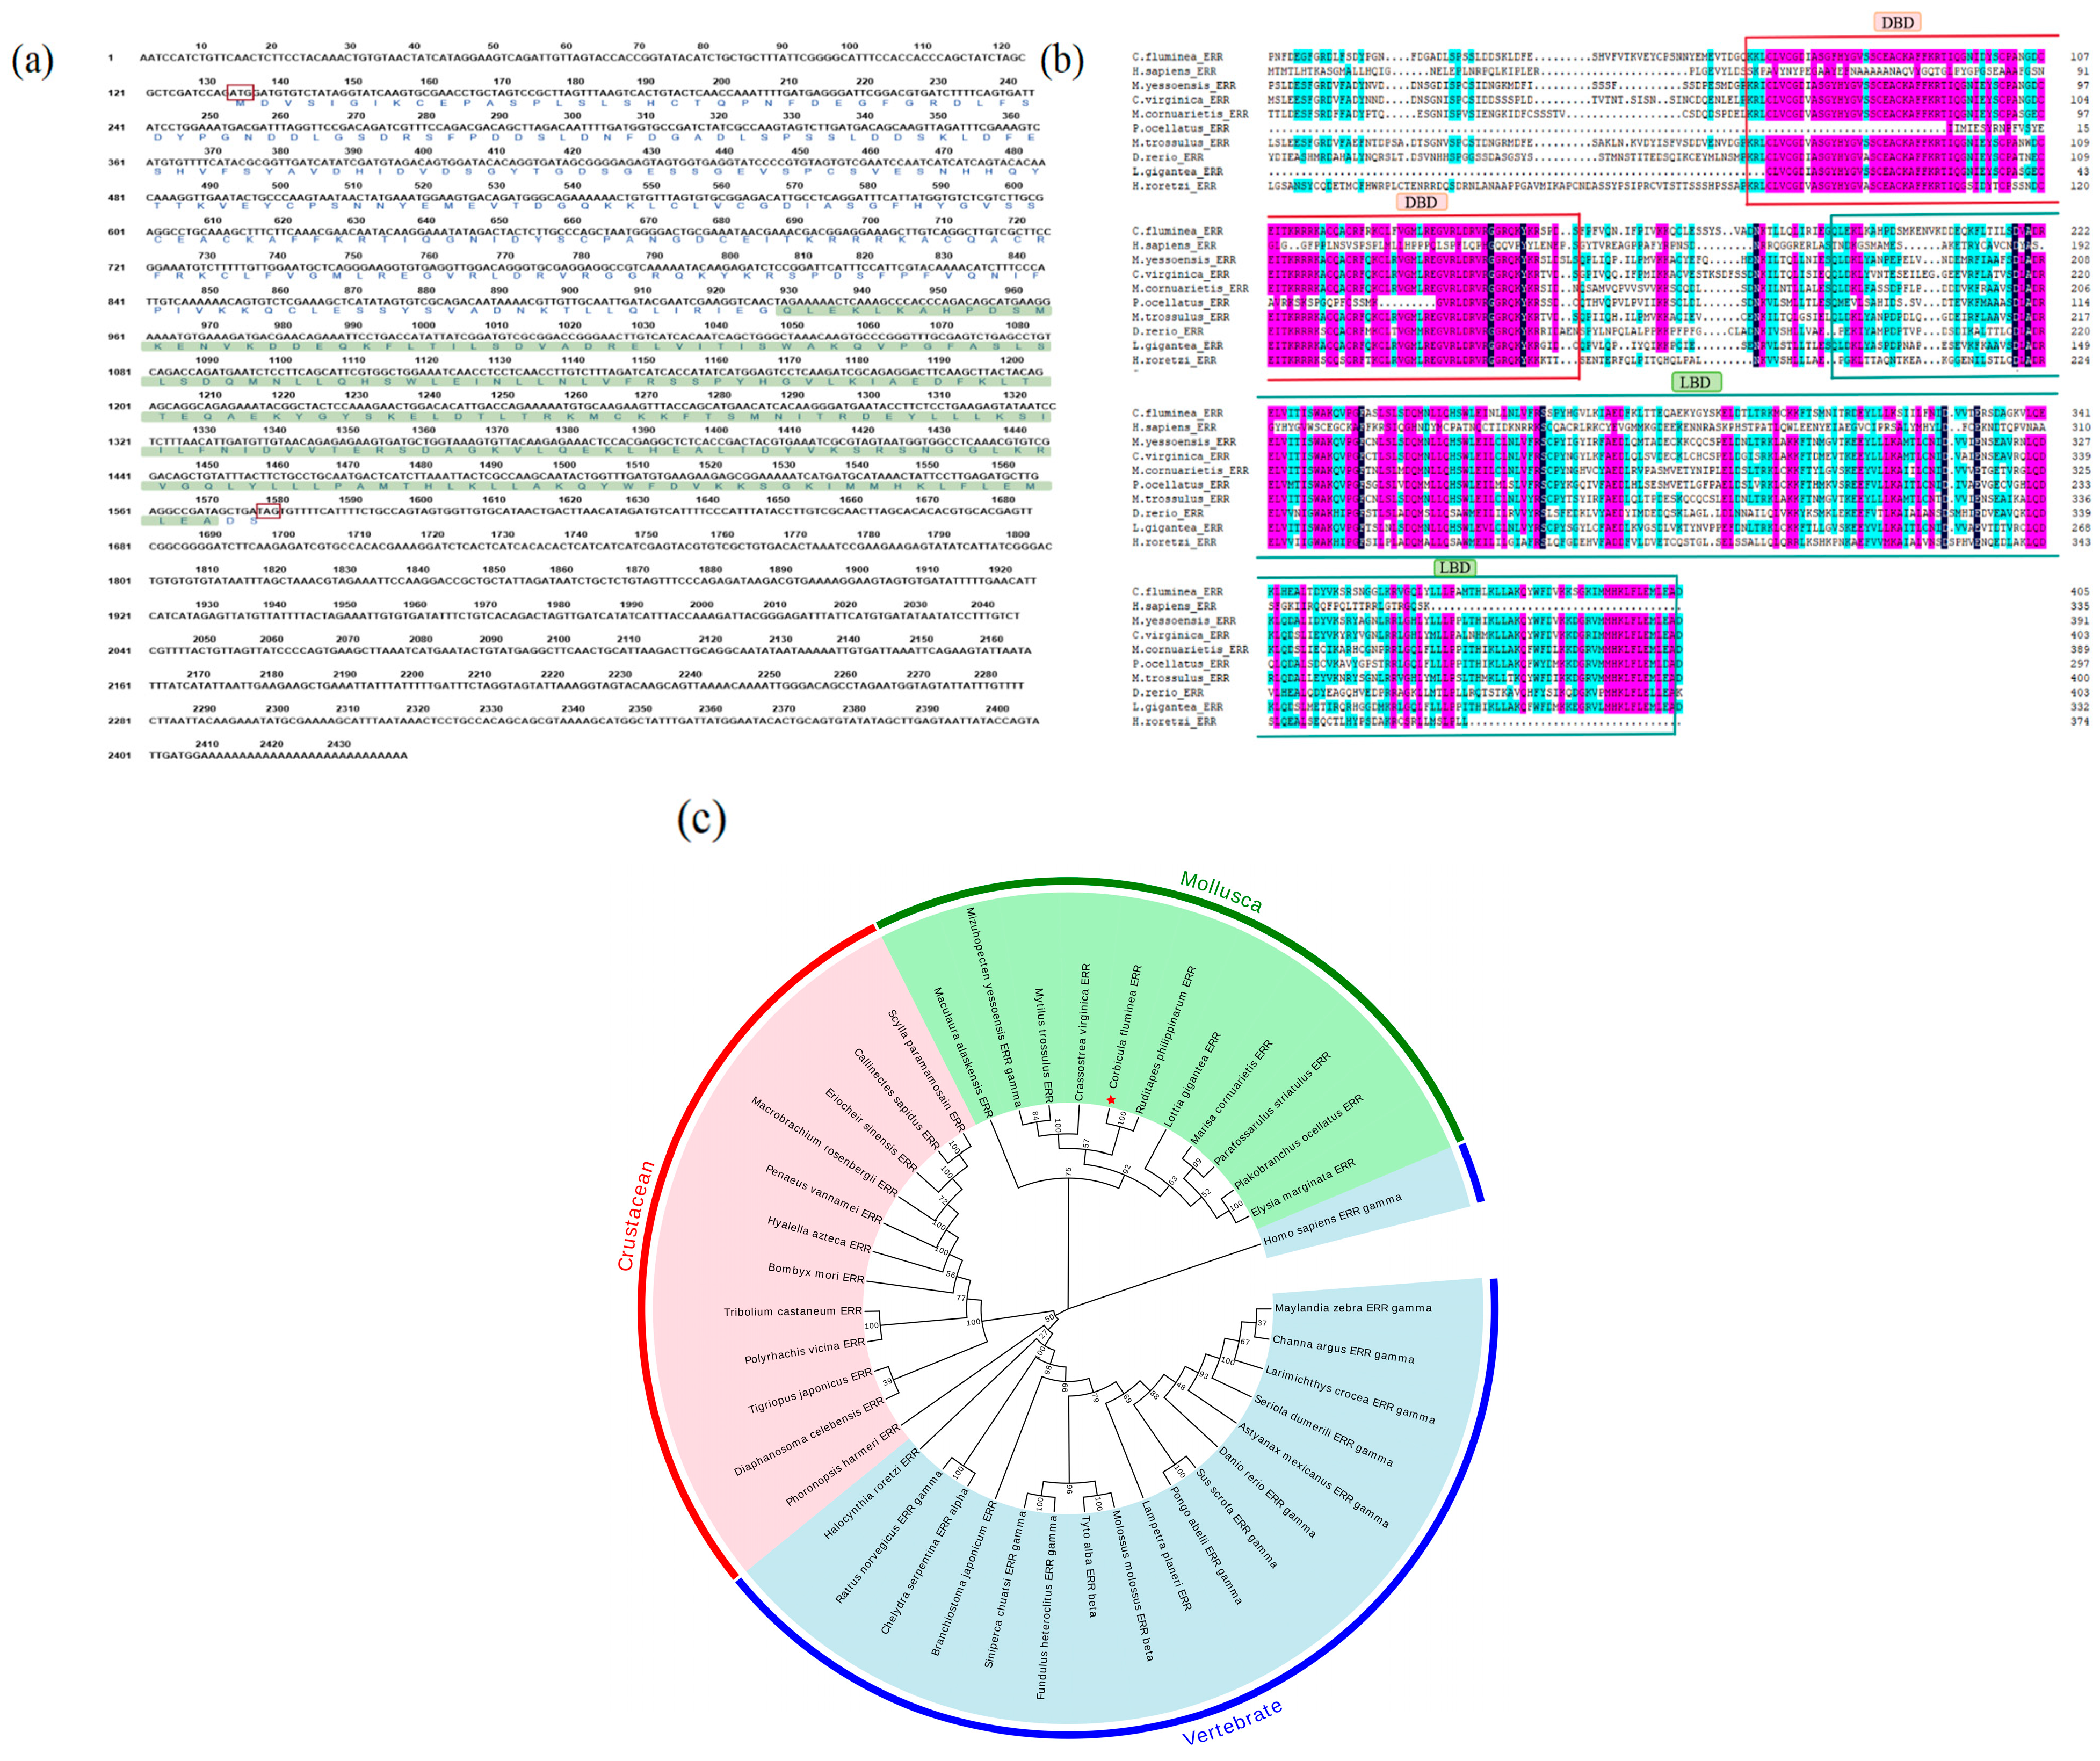Click the orange DBD label at top right
Viewport: 2100px width, 1761px height.
[1897, 23]
